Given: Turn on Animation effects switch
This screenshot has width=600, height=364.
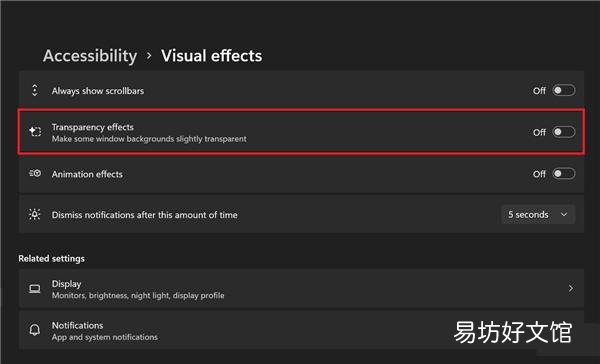Looking at the screenshot, I should point(564,174).
